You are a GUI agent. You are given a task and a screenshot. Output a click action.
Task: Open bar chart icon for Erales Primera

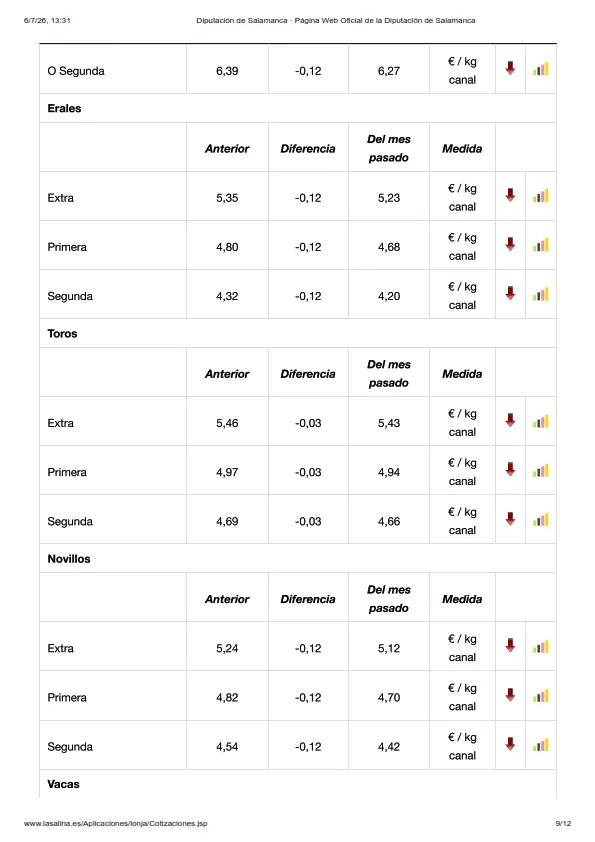(x=541, y=245)
